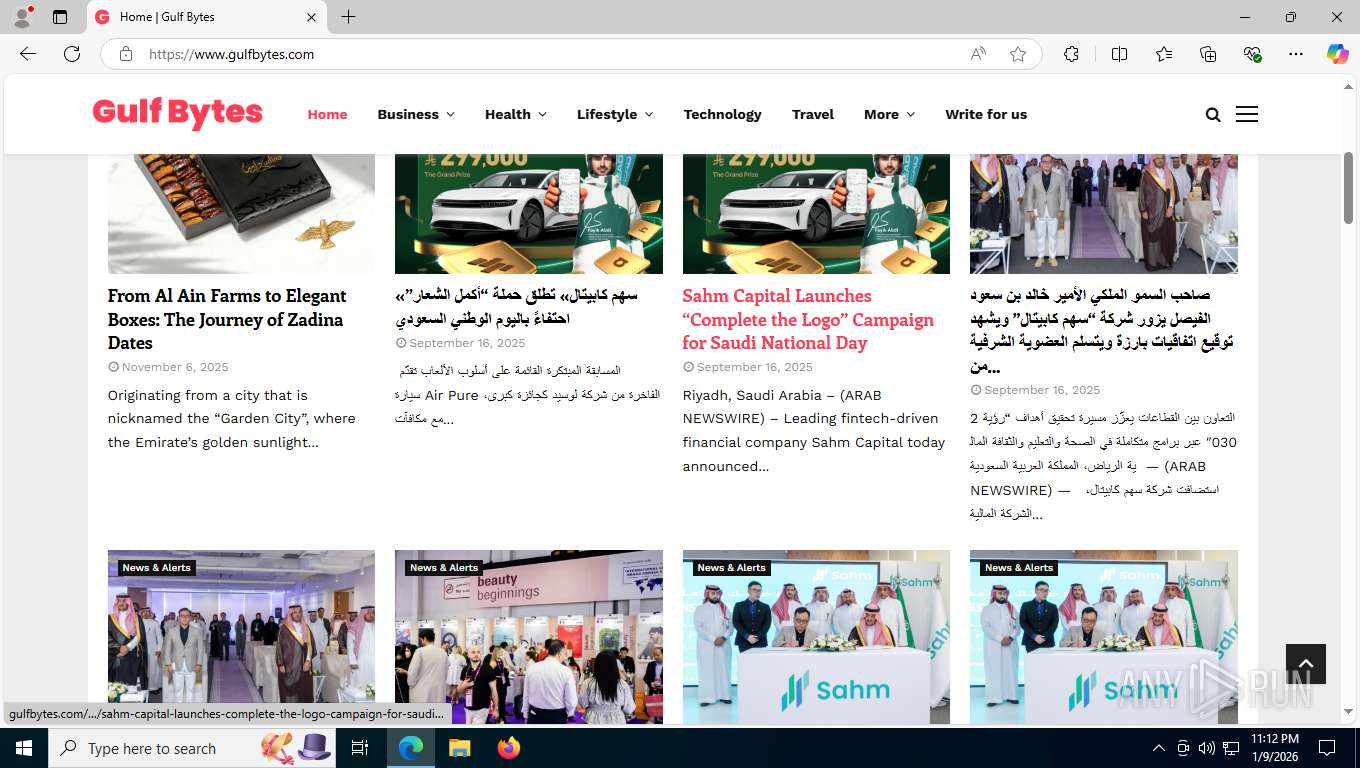Open Tab actions menu icon
The image size is (1360, 768).
(x=60, y=17)
